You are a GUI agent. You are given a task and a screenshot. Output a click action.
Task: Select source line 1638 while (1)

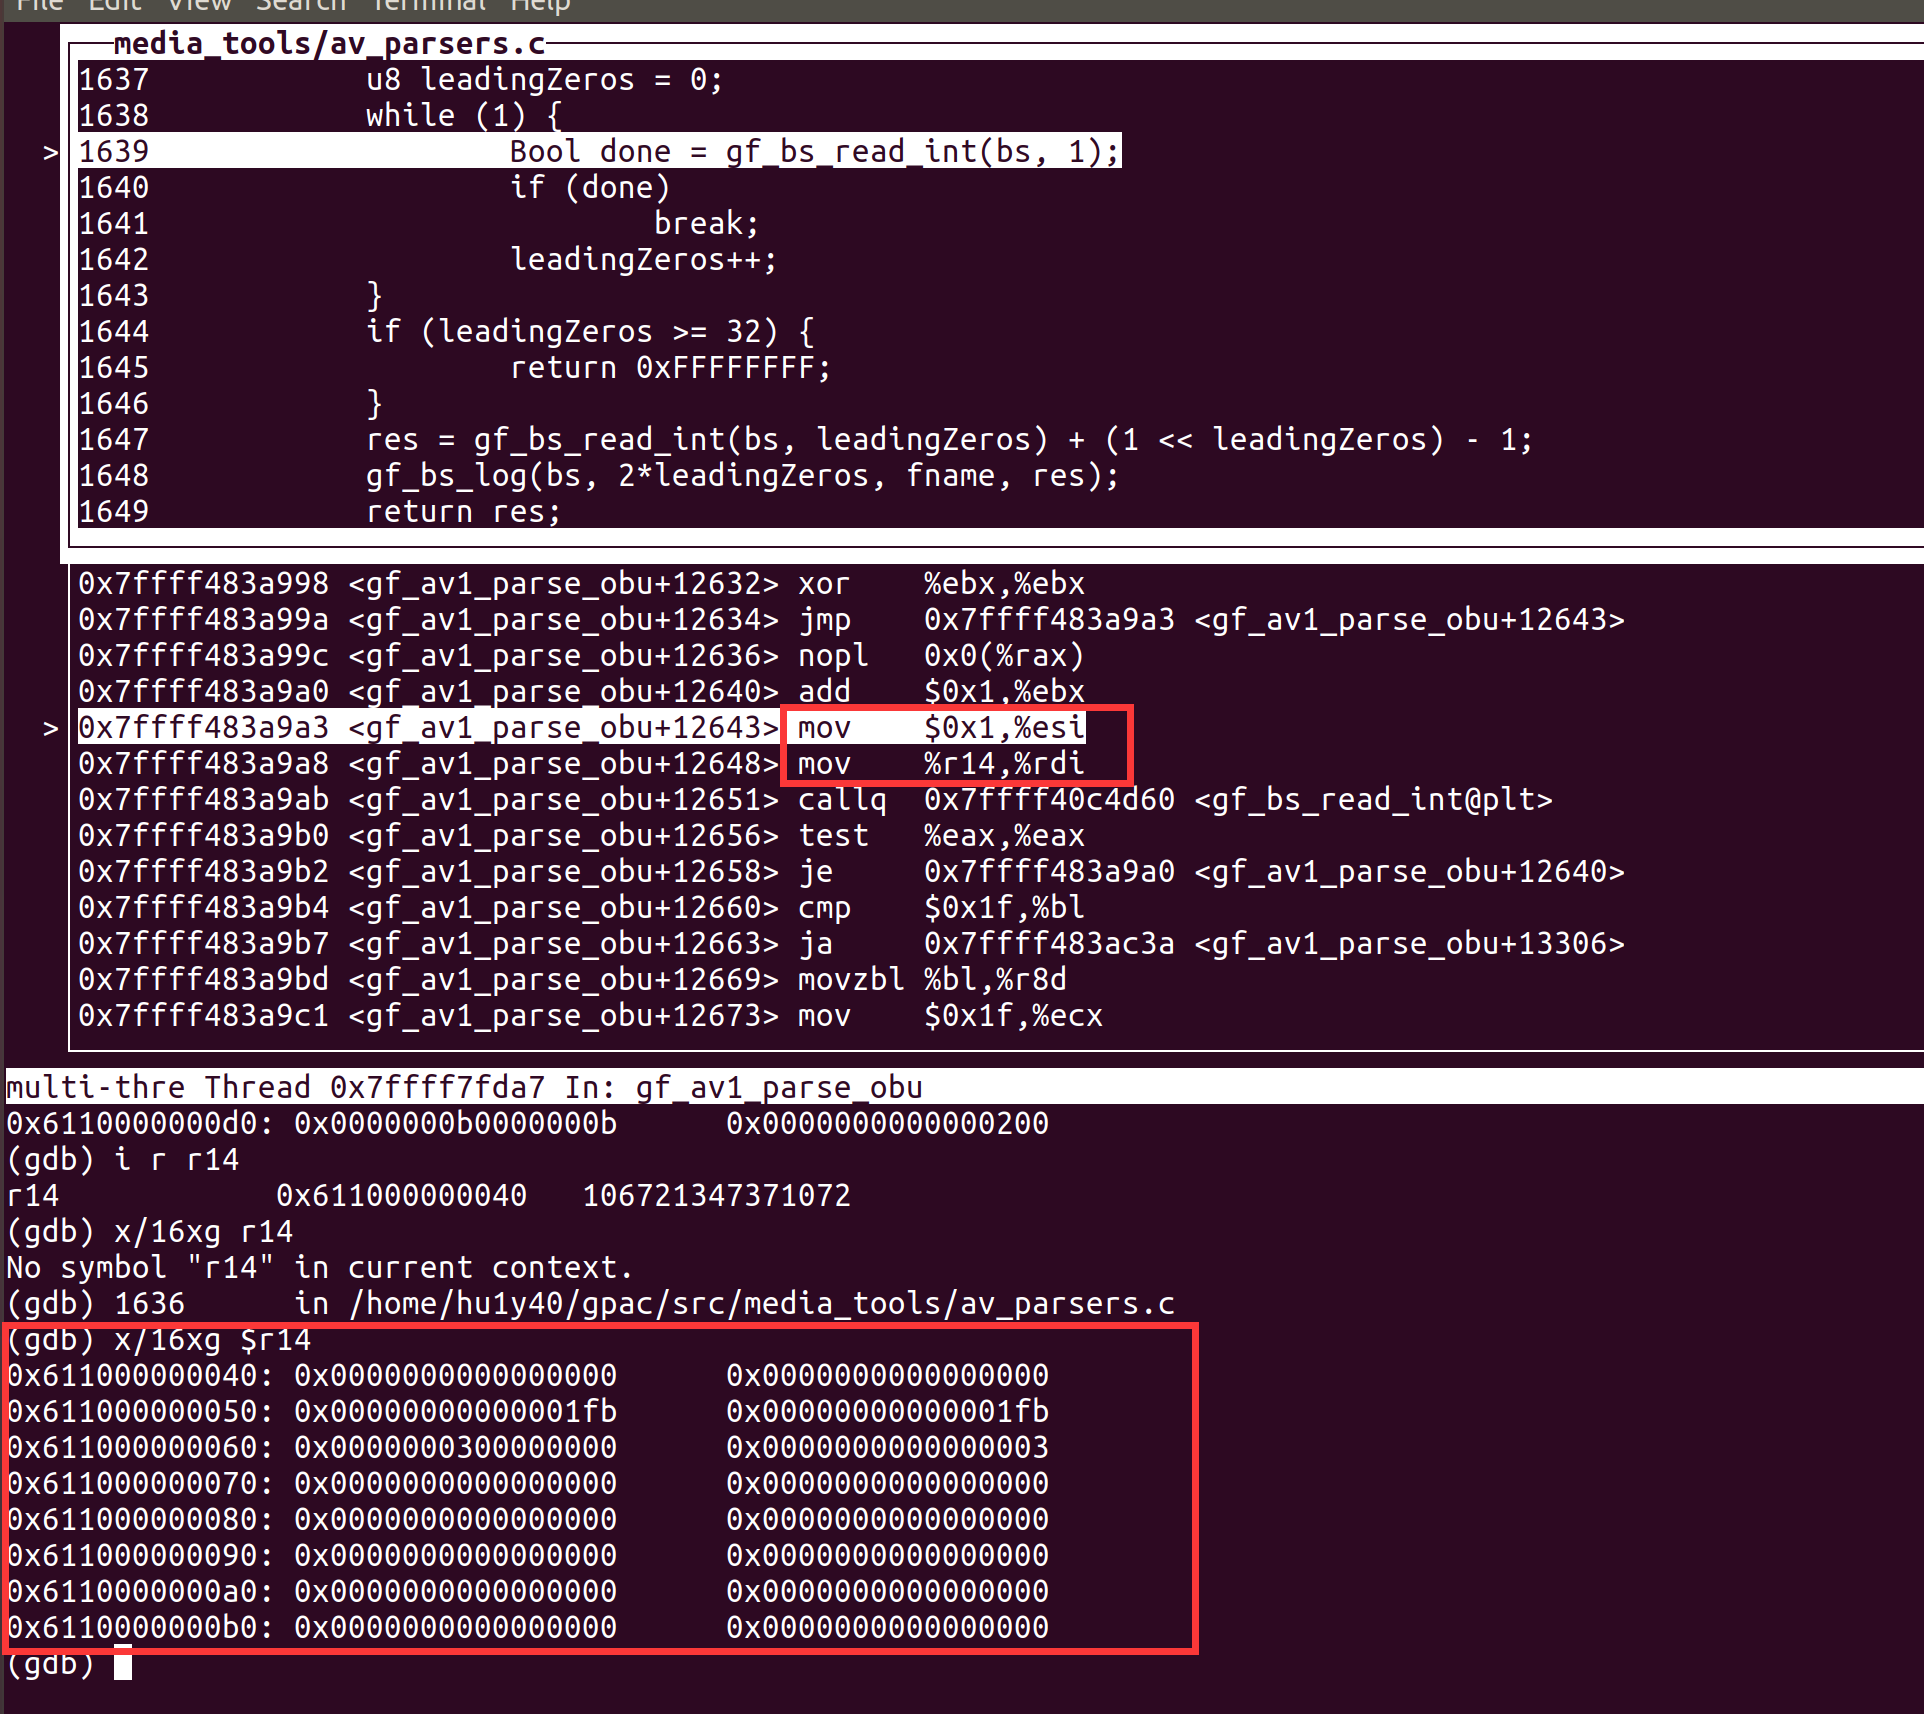pos(320,115)
